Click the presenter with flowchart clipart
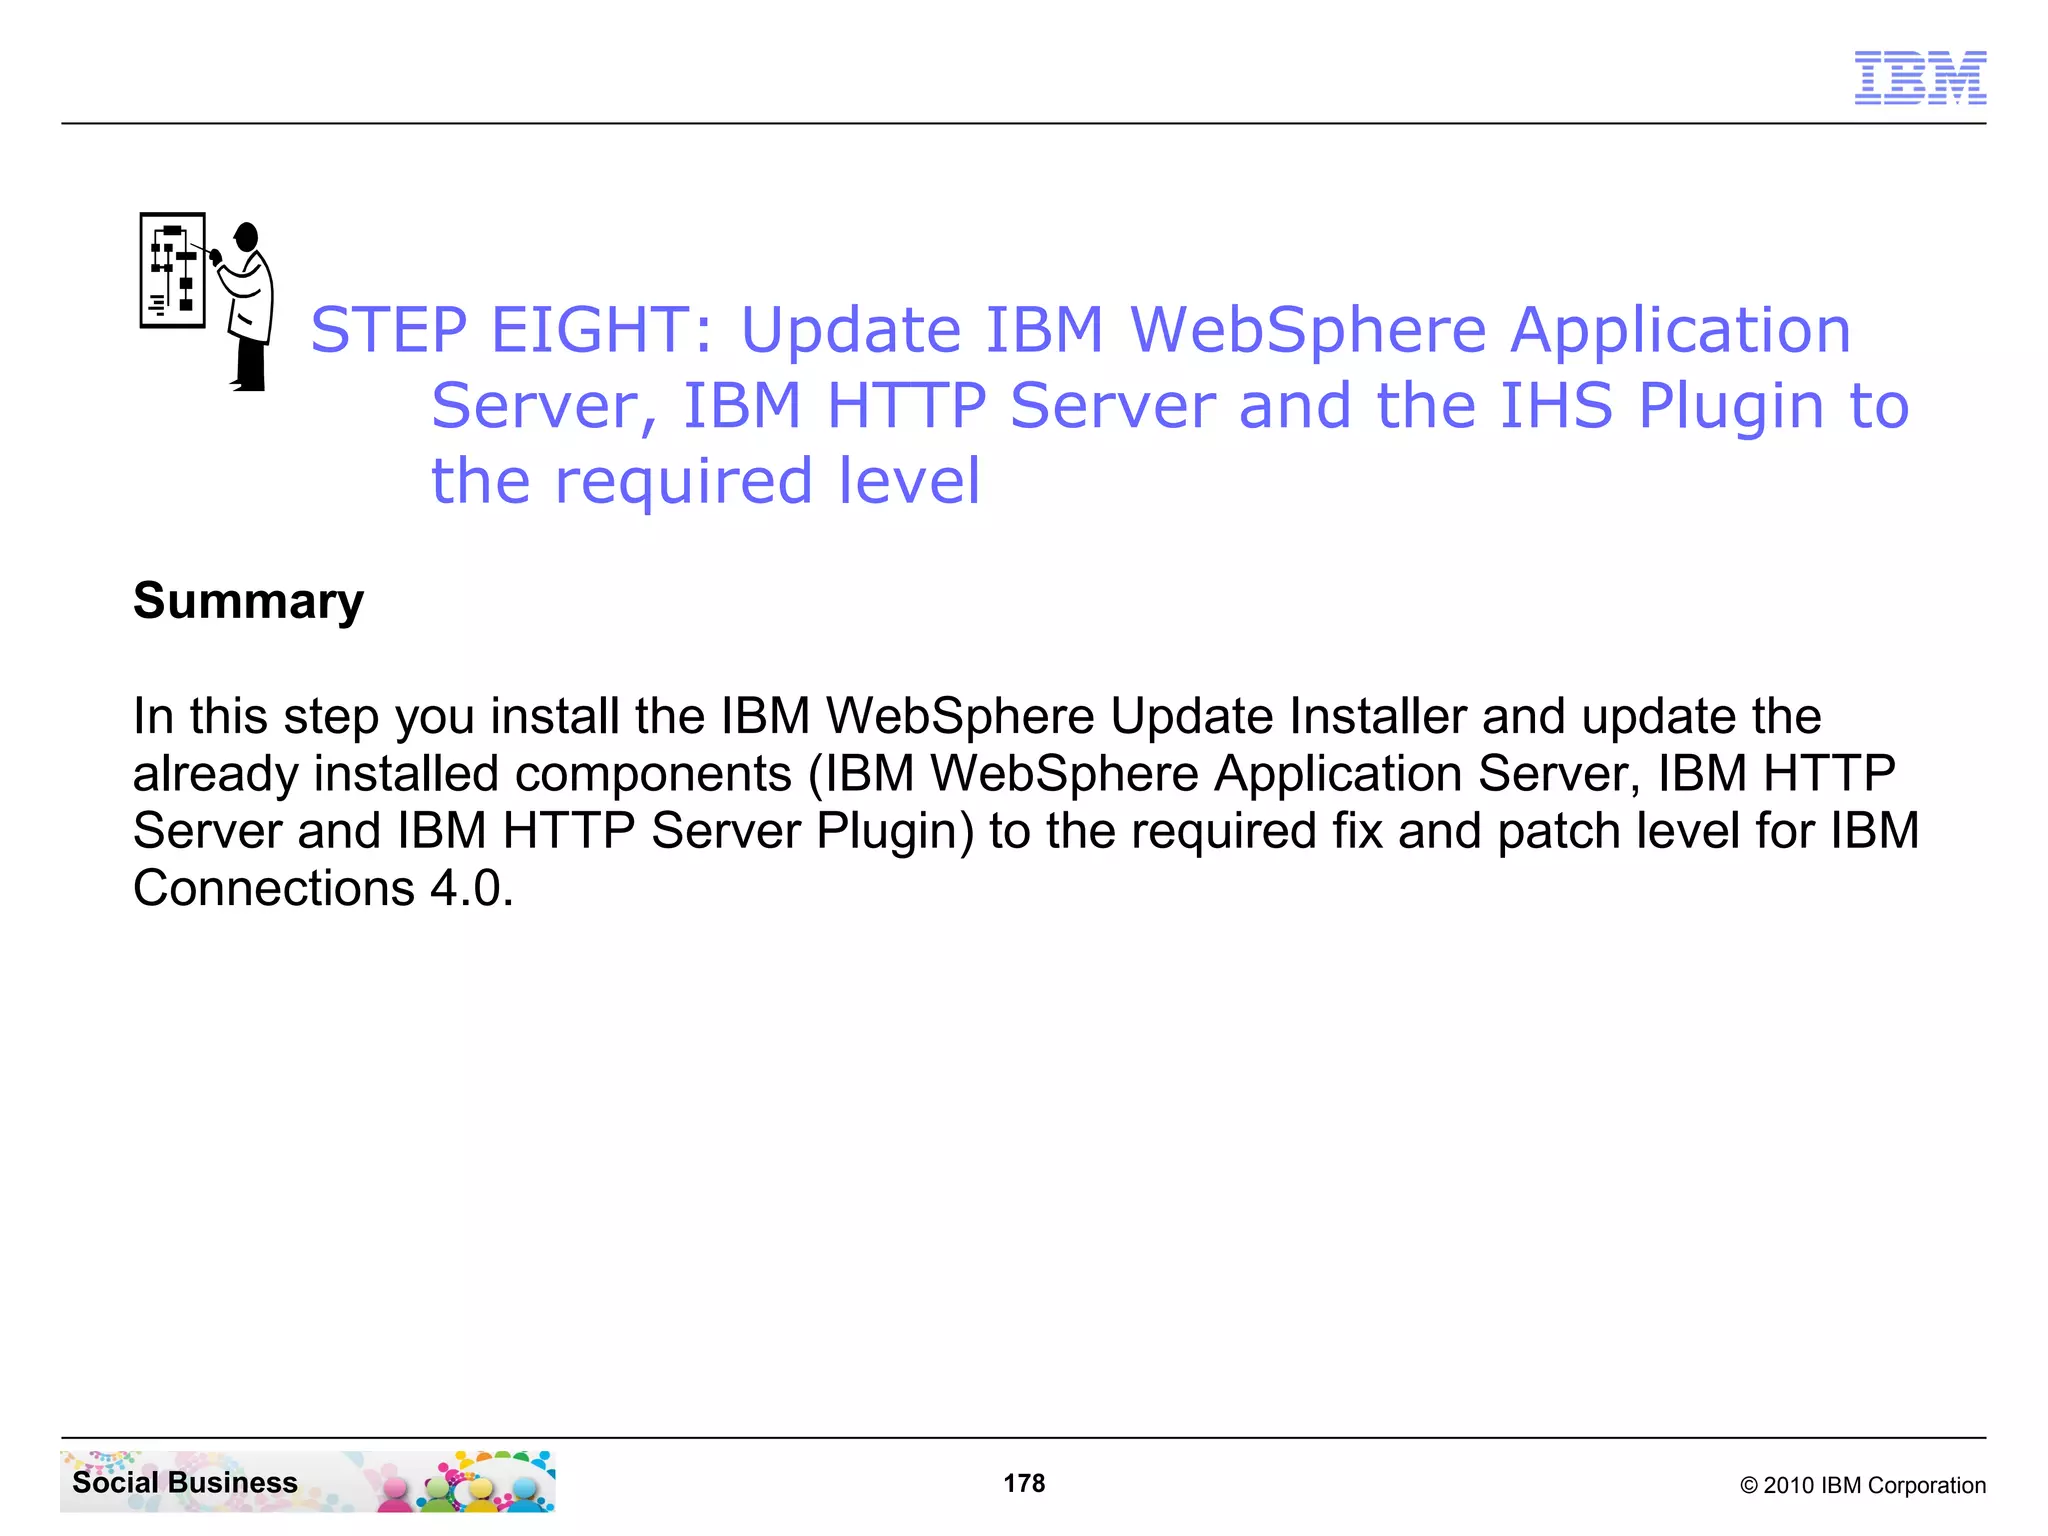 [207, 301]
